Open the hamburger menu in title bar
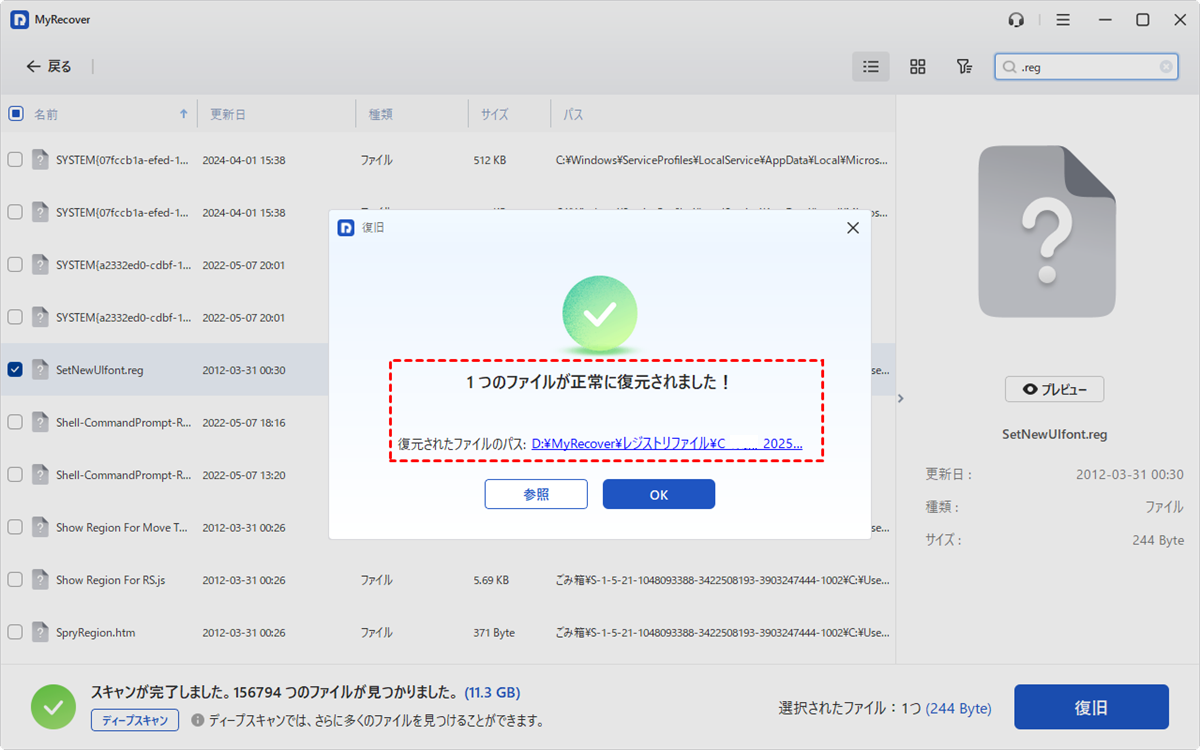 pos(1063,20)
